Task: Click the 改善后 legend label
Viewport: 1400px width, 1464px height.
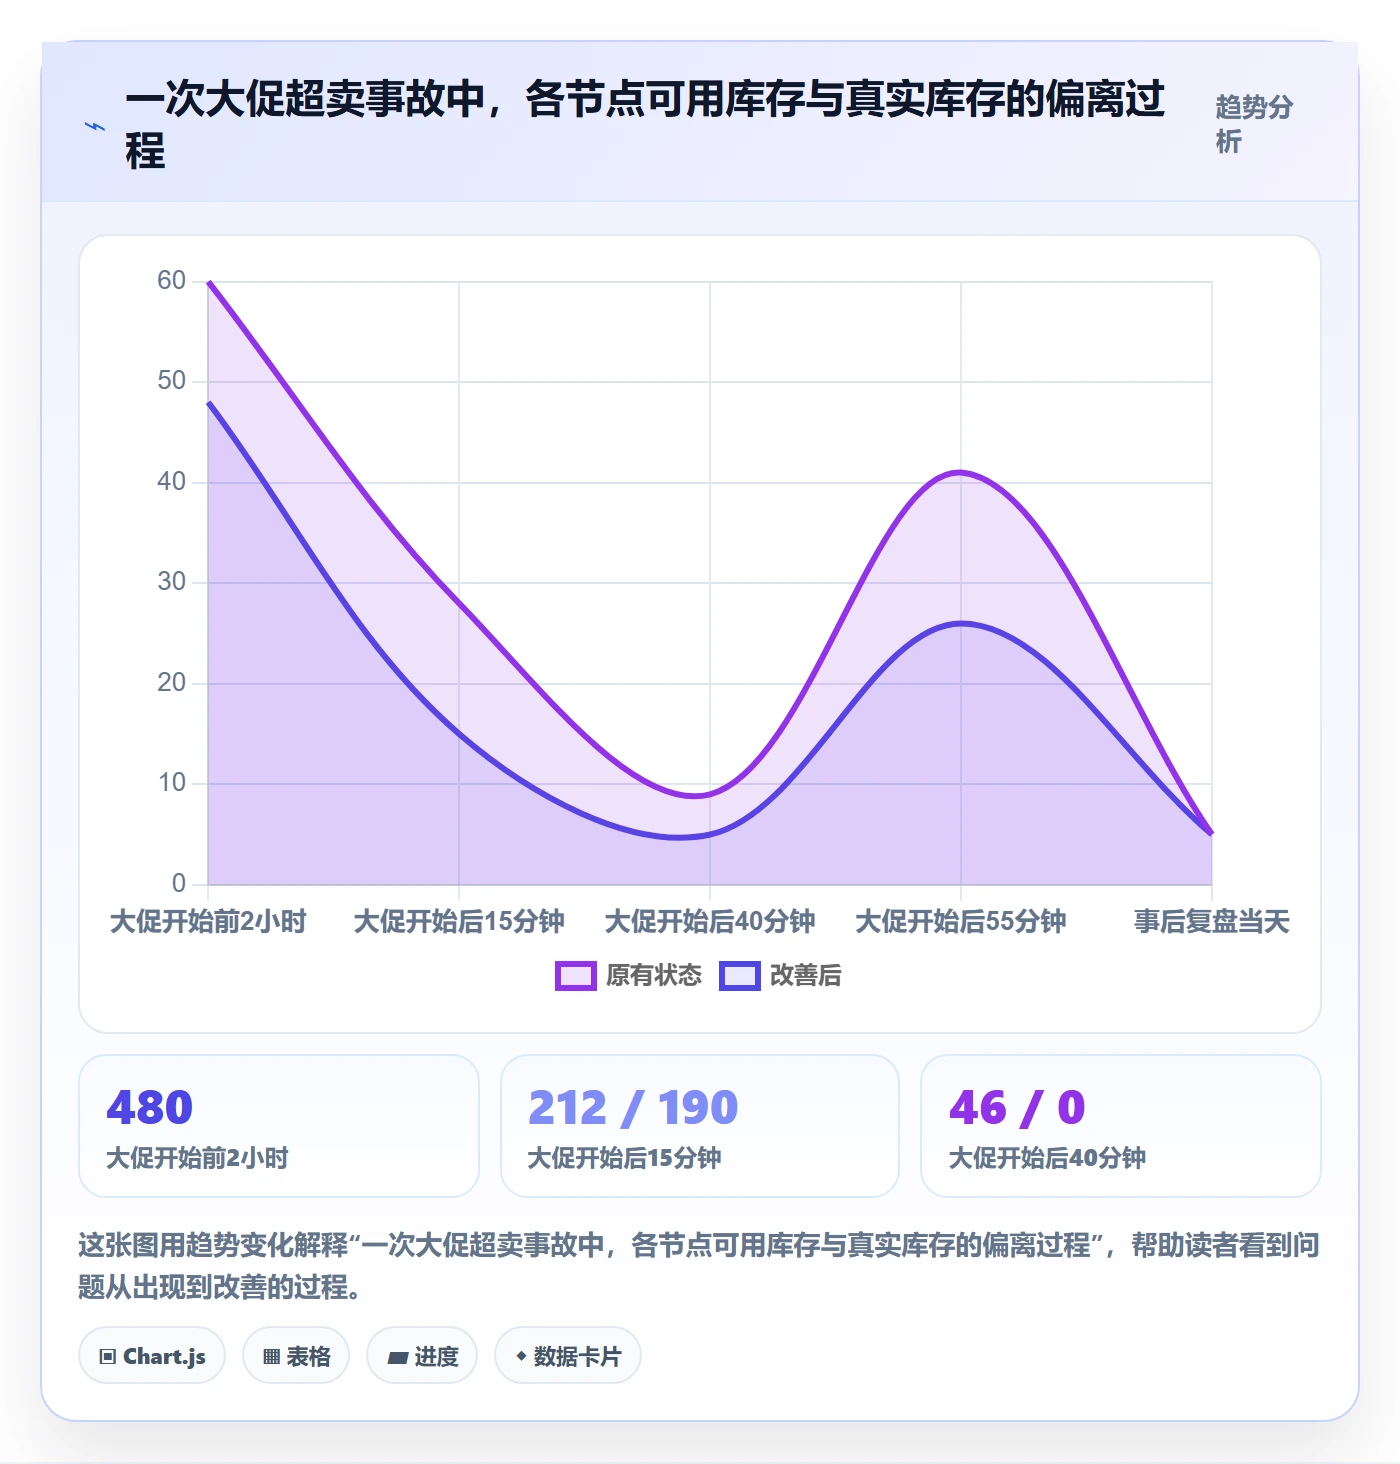Action: [806, 976]
